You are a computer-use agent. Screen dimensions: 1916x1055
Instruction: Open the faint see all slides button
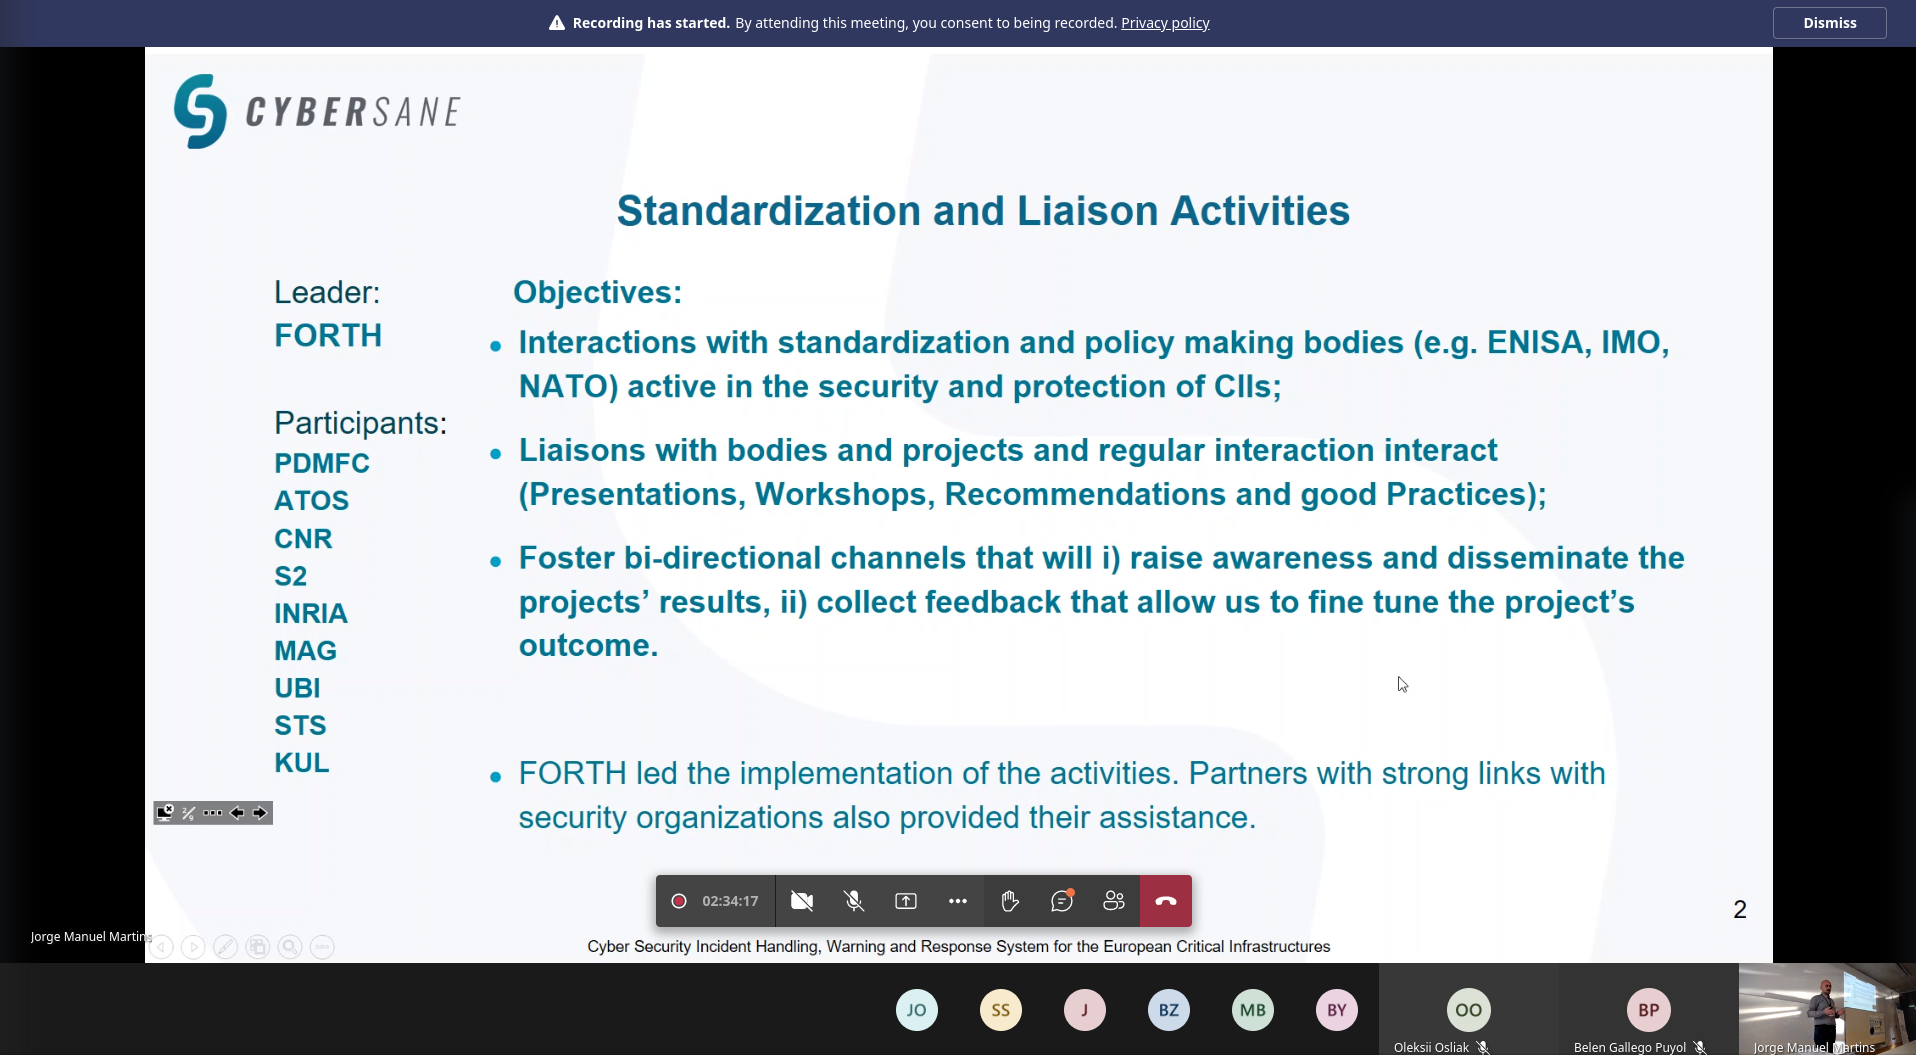258,947
